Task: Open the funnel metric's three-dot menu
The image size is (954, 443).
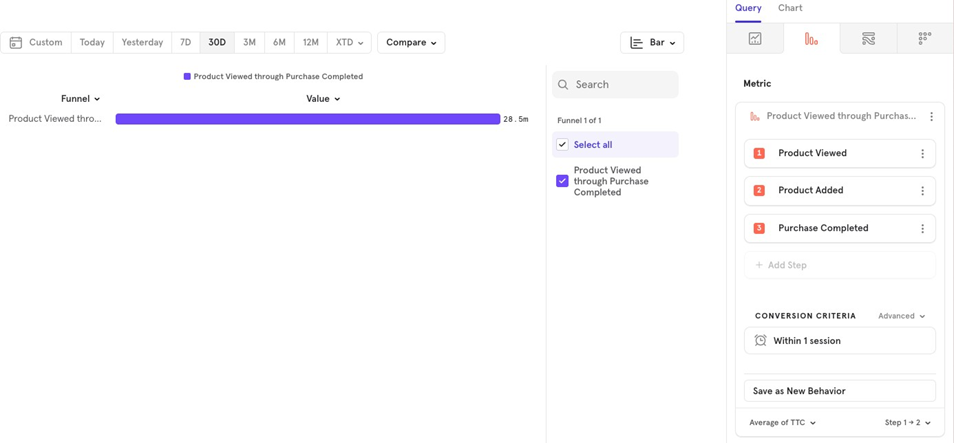Action: (931, 117)
